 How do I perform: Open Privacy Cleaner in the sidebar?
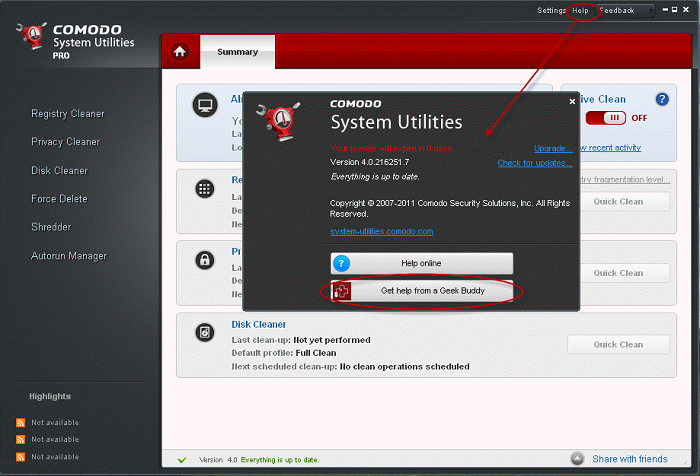66,142
